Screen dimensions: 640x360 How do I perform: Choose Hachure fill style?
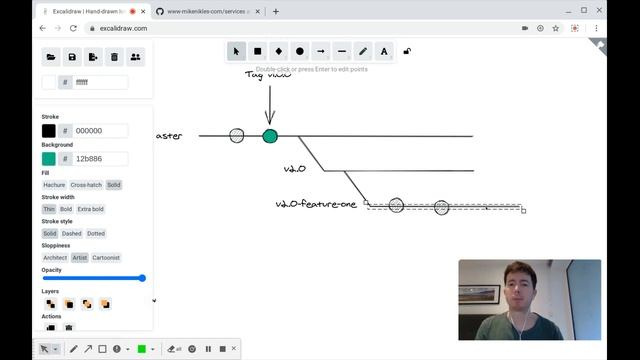click(54, 185)
